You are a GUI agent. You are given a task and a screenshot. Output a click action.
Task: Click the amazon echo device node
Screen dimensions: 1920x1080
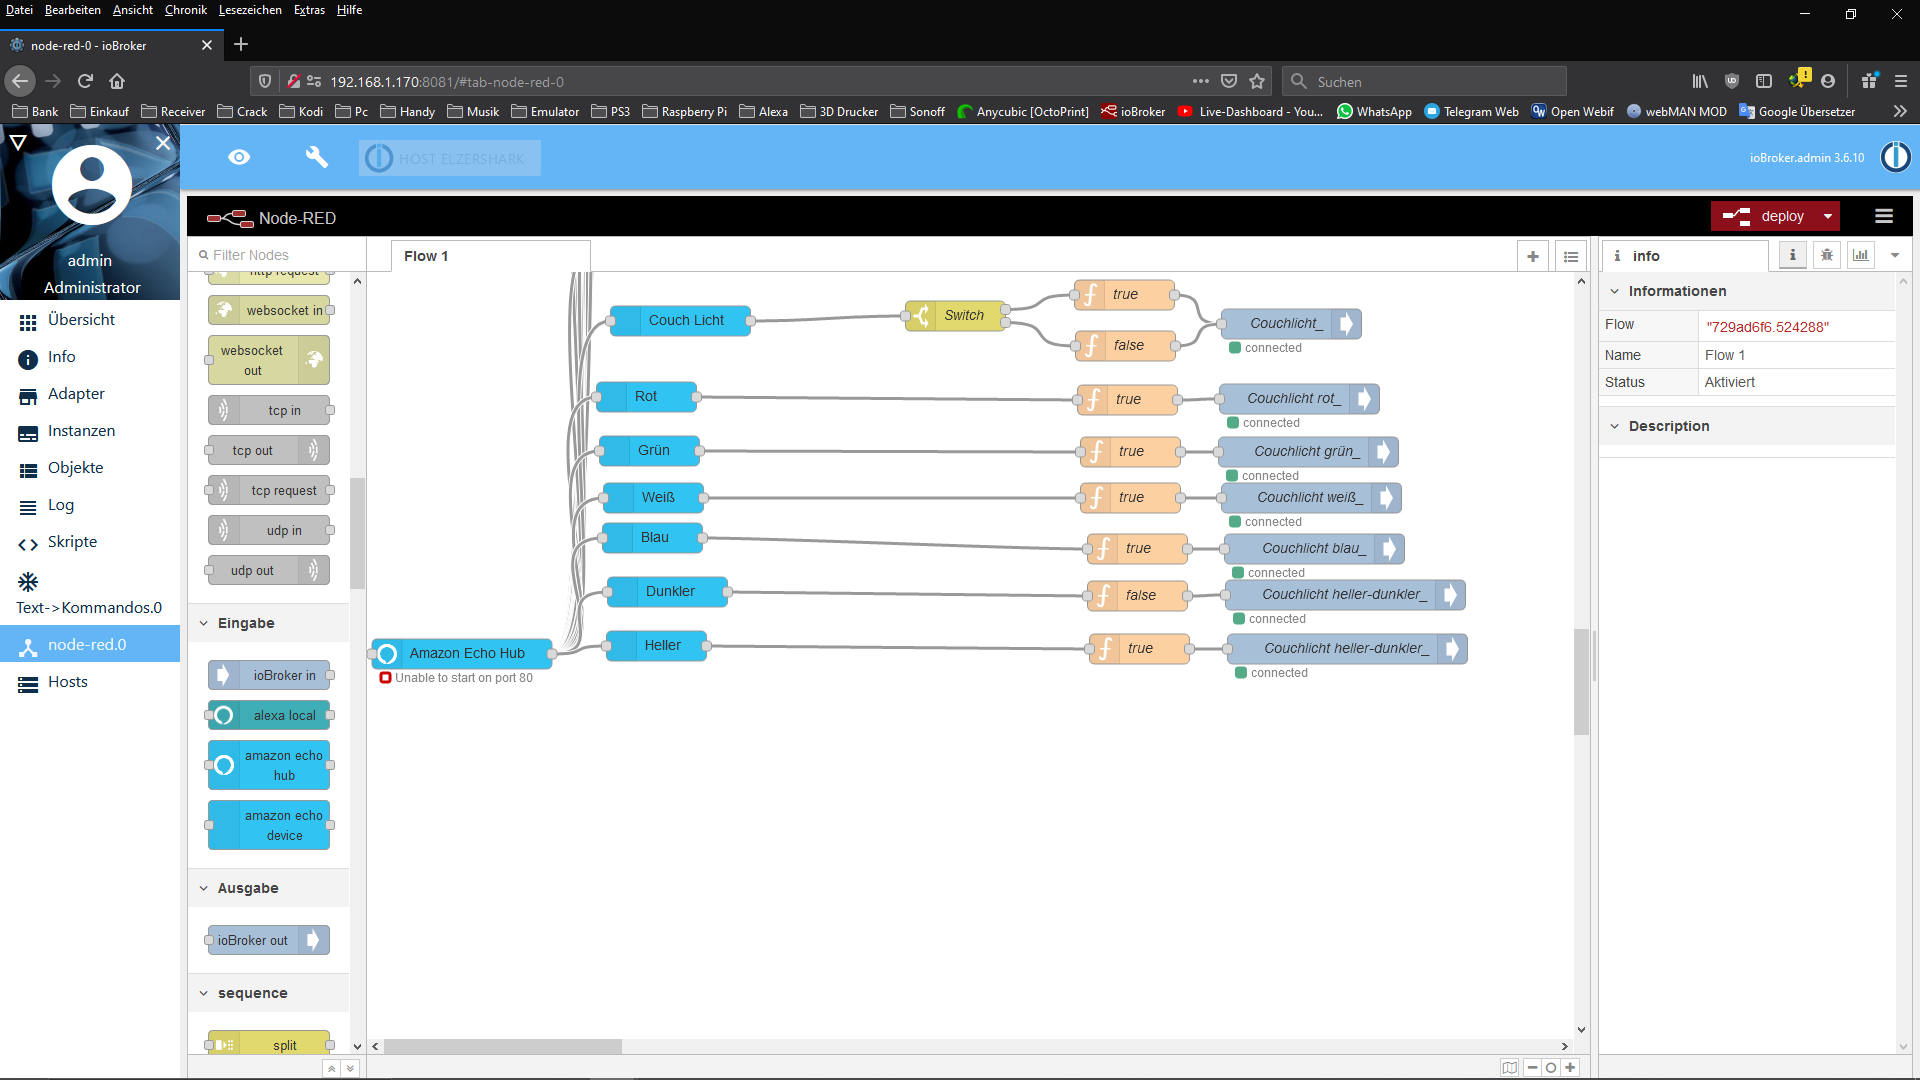(269, 824)
